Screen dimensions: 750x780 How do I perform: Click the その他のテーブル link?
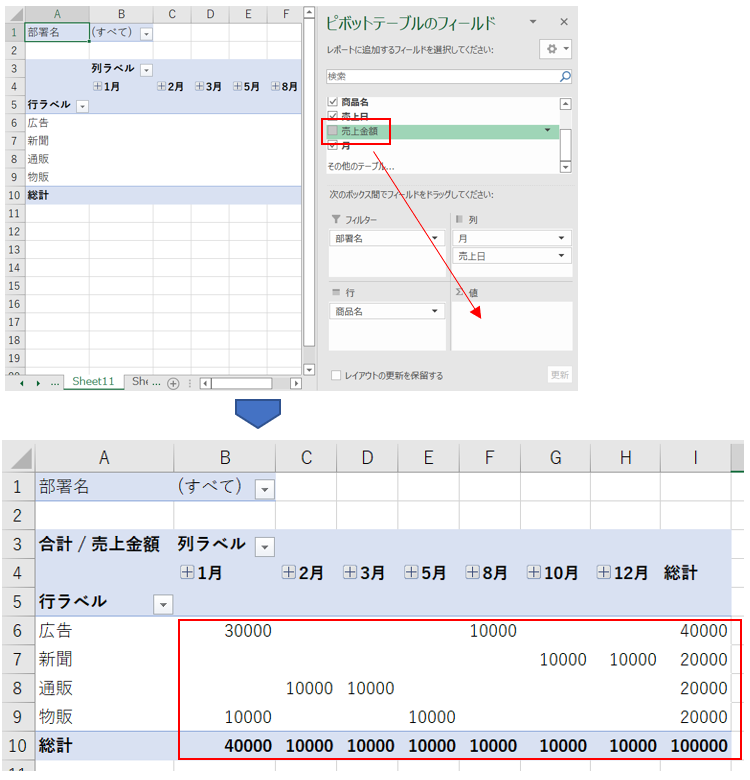[360, 166]
